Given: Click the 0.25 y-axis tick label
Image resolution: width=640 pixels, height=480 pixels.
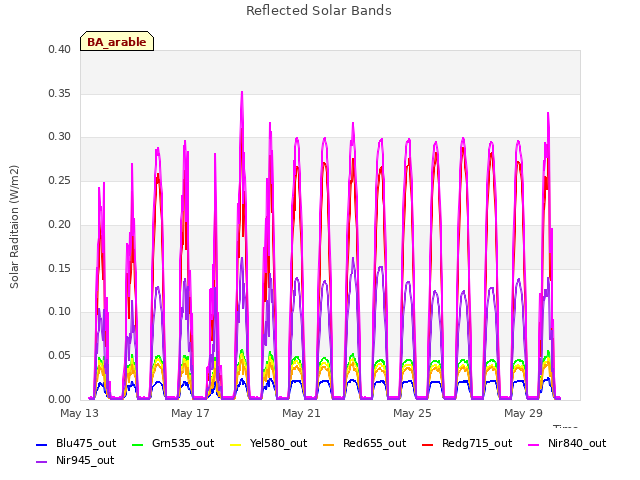Looking at the screenshot, I should [x=60, y=180].
